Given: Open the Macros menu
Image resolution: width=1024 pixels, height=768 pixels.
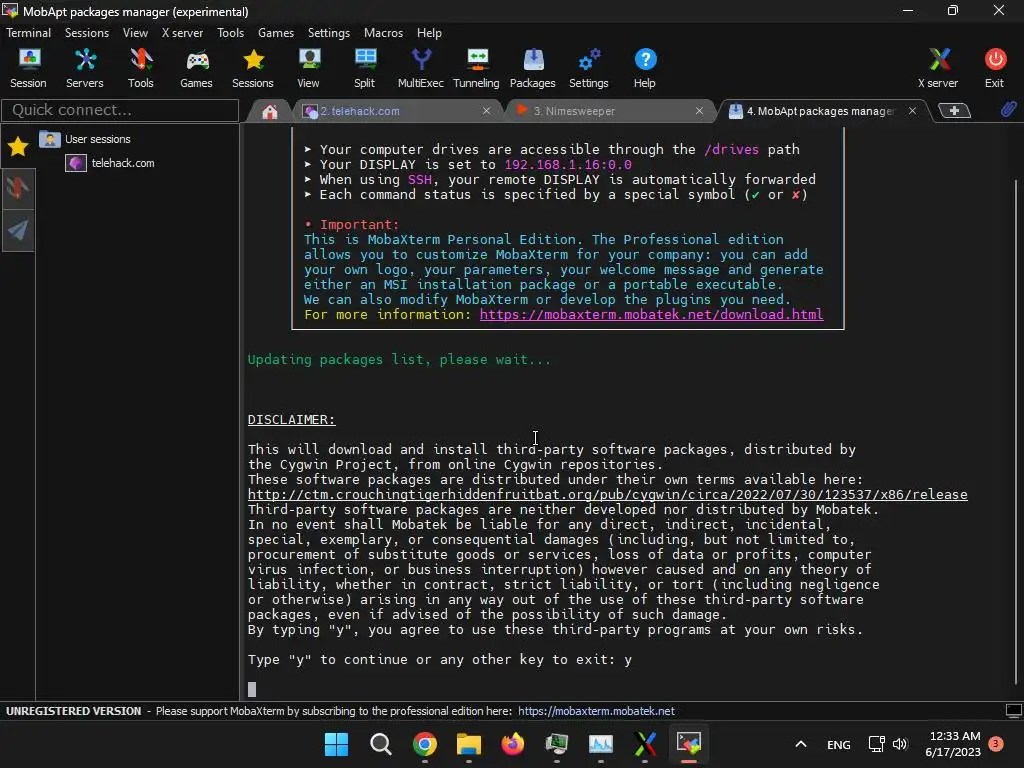Looking at the screenshot, I should (383, 33).
